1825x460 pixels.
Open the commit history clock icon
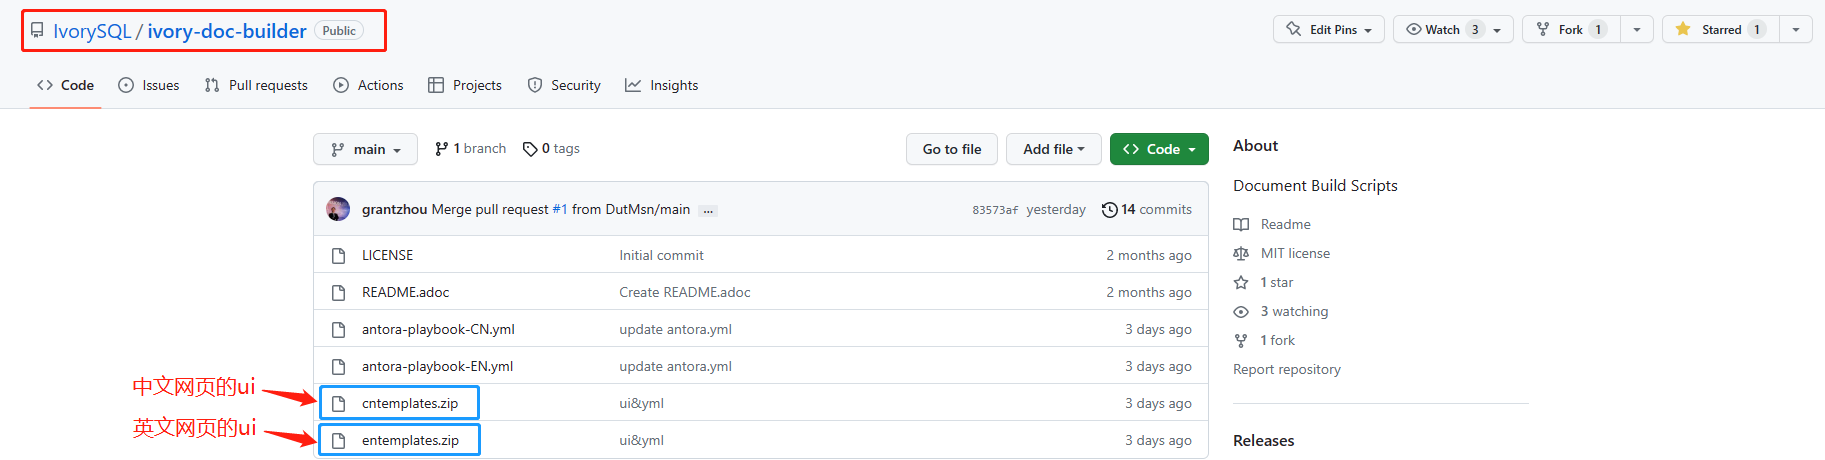click(x=1109, y=210)
